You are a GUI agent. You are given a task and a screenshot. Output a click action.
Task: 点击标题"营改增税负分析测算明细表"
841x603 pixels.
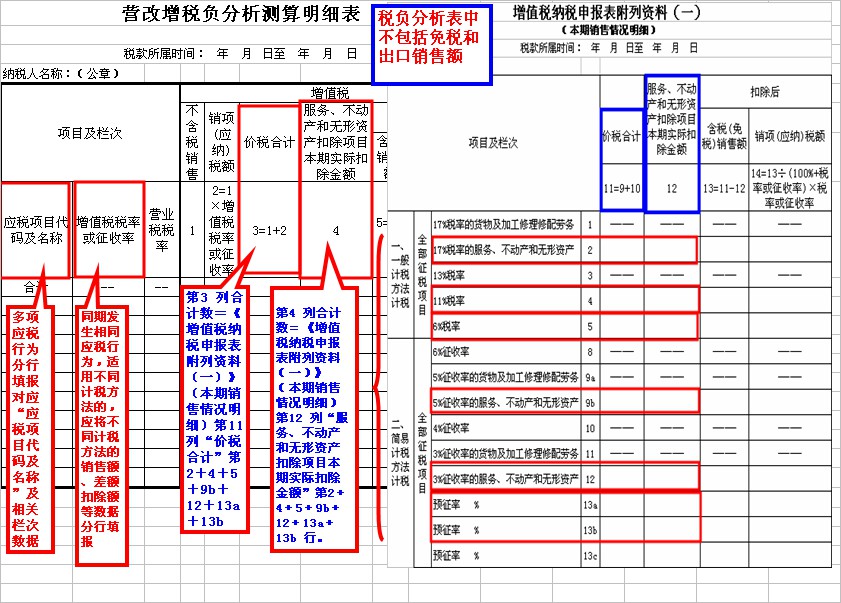click(242, 13)
